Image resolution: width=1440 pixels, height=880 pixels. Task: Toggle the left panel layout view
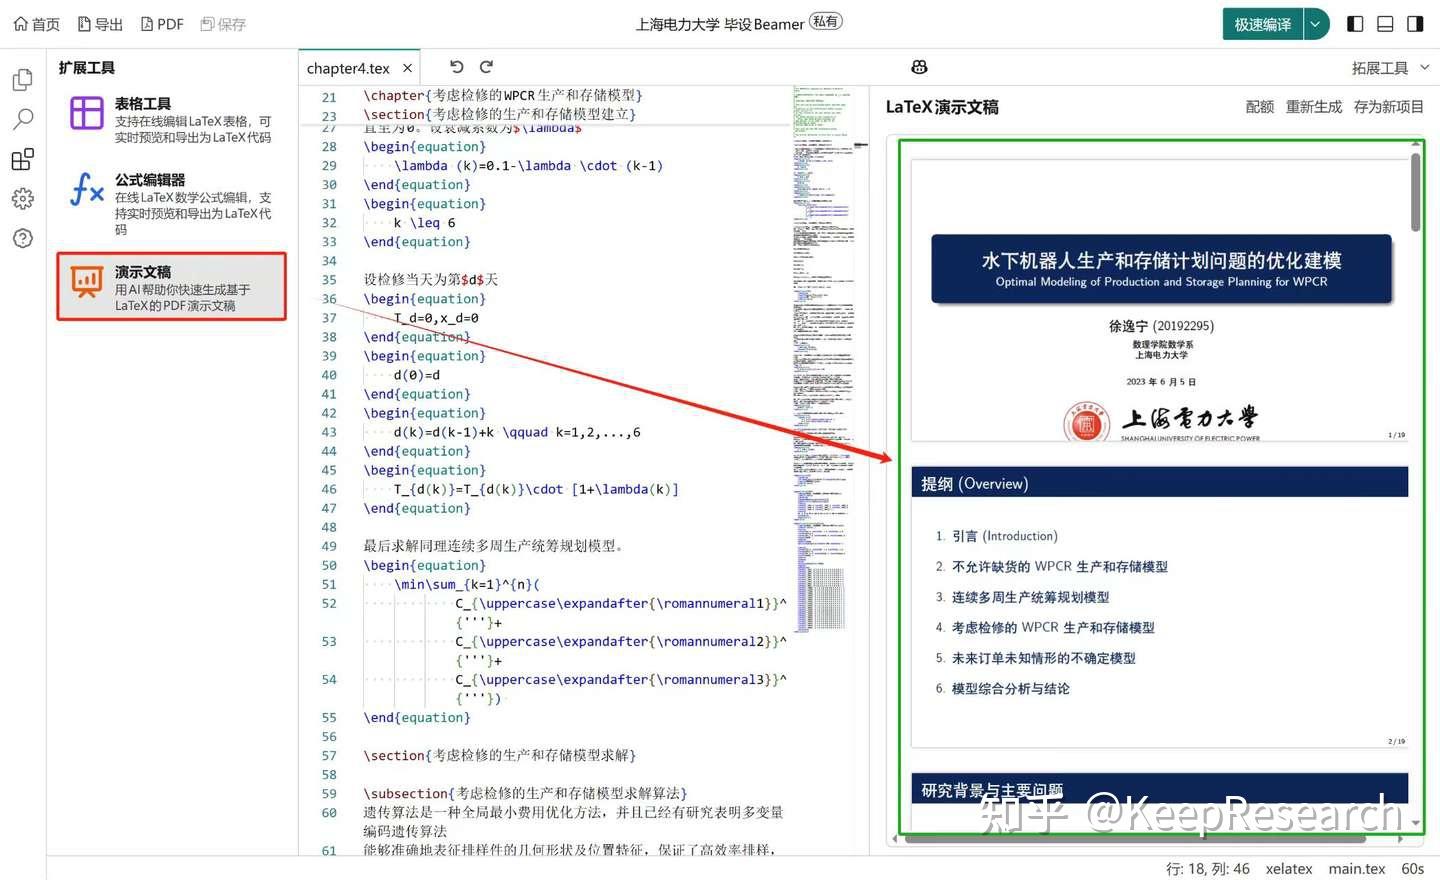point(1353,23)
